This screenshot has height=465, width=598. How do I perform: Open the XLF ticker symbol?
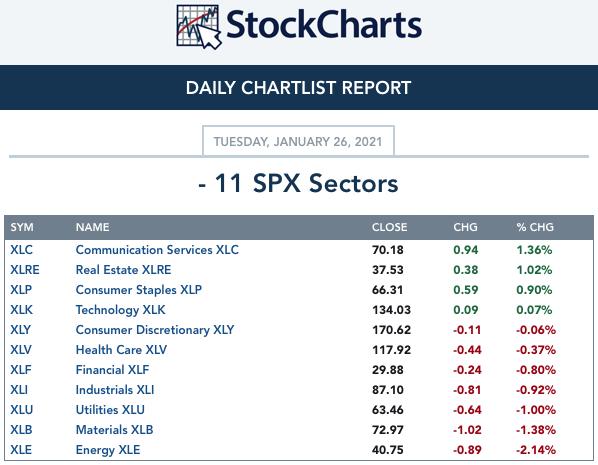21,370
